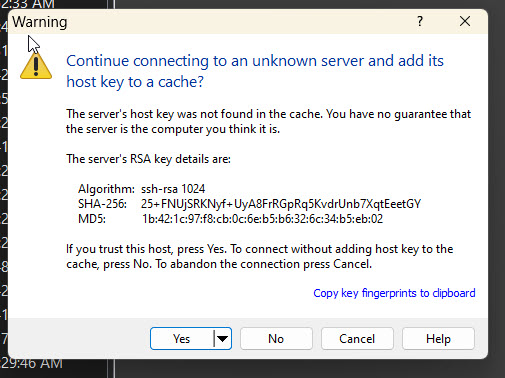The image size is (505, 378).
Task: Copy key fingerprints to clipboard
Action: pyautogui.click(x=394, y=293)
